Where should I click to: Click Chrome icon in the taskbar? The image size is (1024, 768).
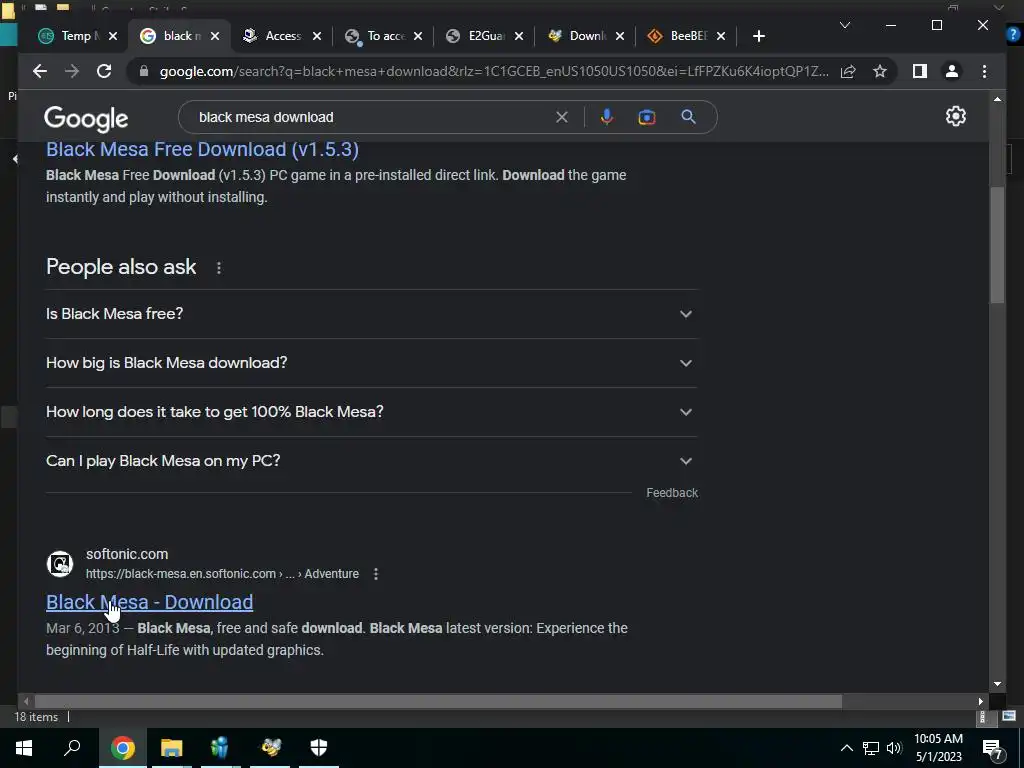tap(122, 748)
